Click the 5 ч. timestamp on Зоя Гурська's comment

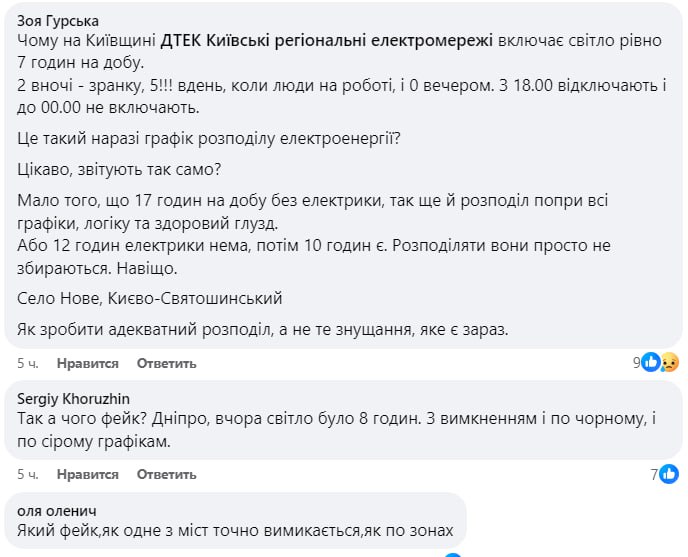tap(28, 363)
